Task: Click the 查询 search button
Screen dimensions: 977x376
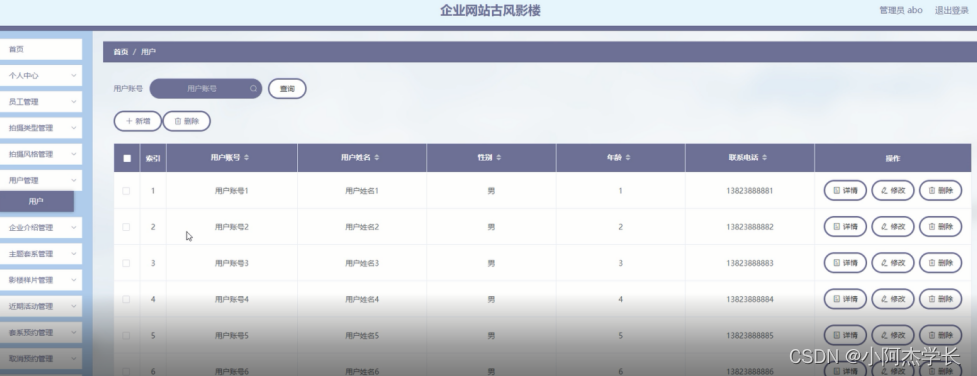Action: pos(287,89)
